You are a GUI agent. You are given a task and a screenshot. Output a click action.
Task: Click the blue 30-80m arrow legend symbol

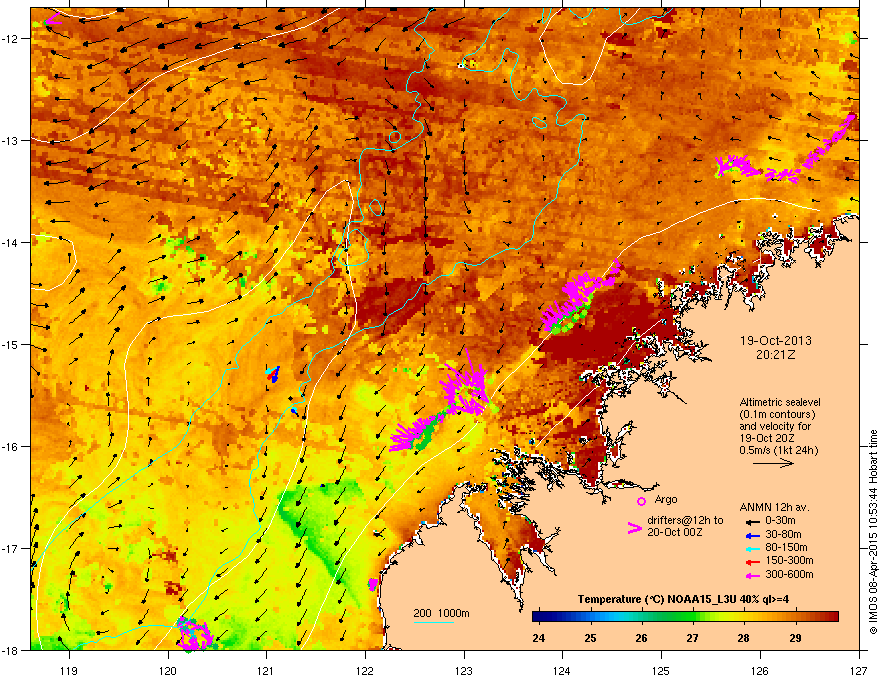coord(752,535)
